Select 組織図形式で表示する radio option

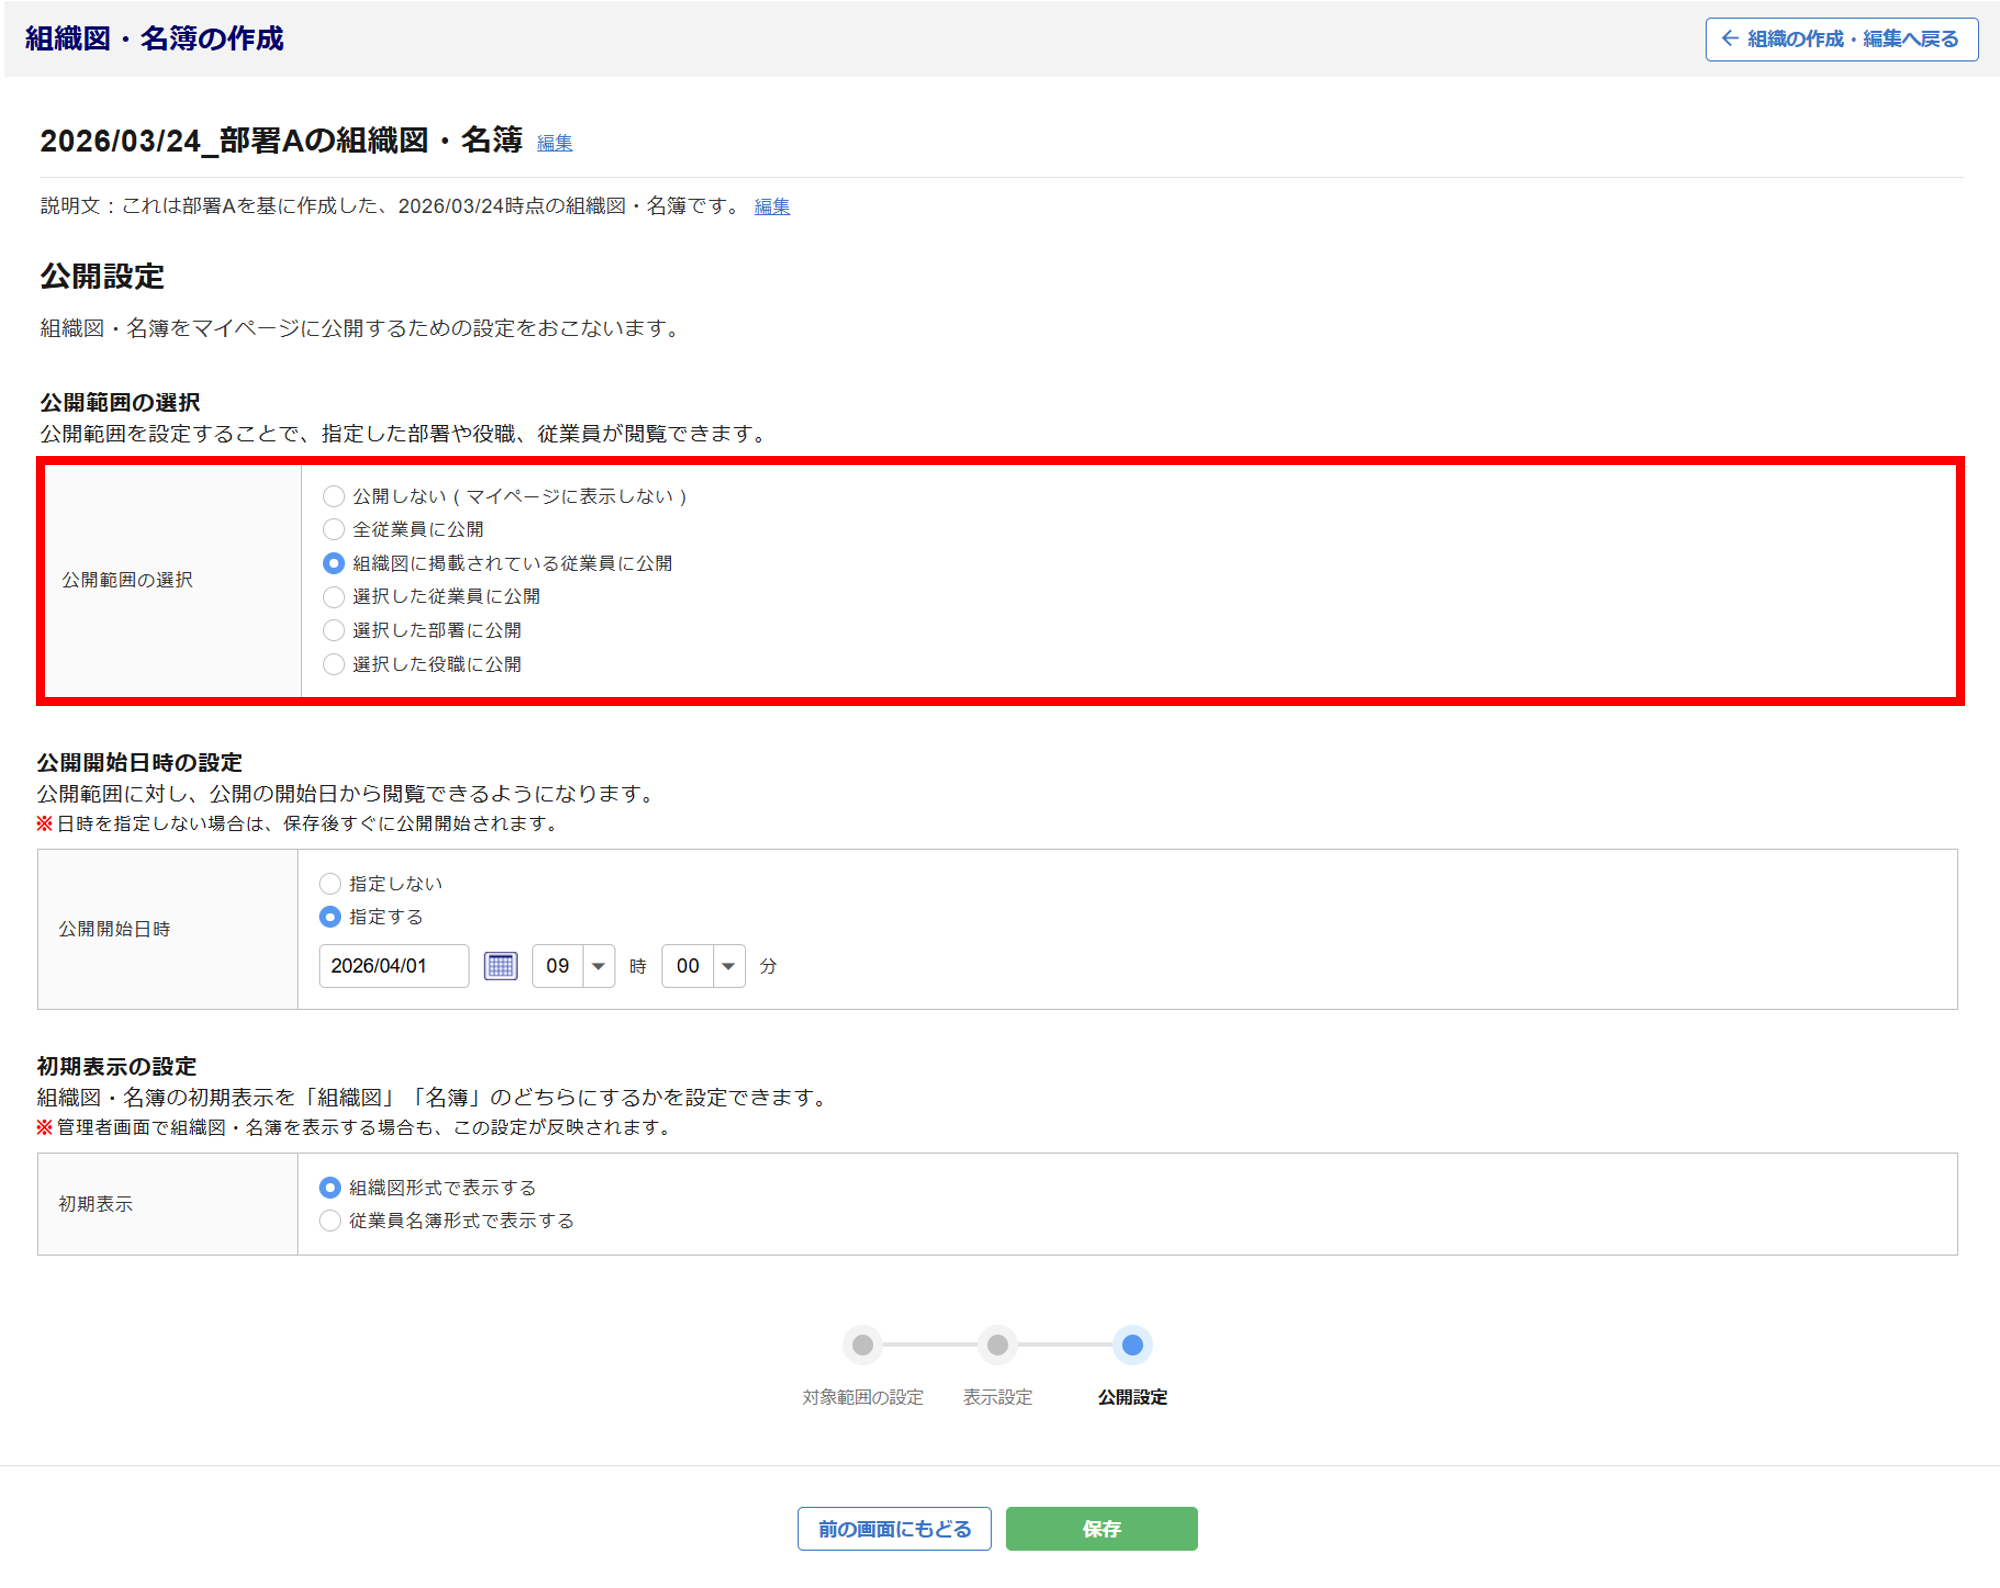pos(330,1188)
